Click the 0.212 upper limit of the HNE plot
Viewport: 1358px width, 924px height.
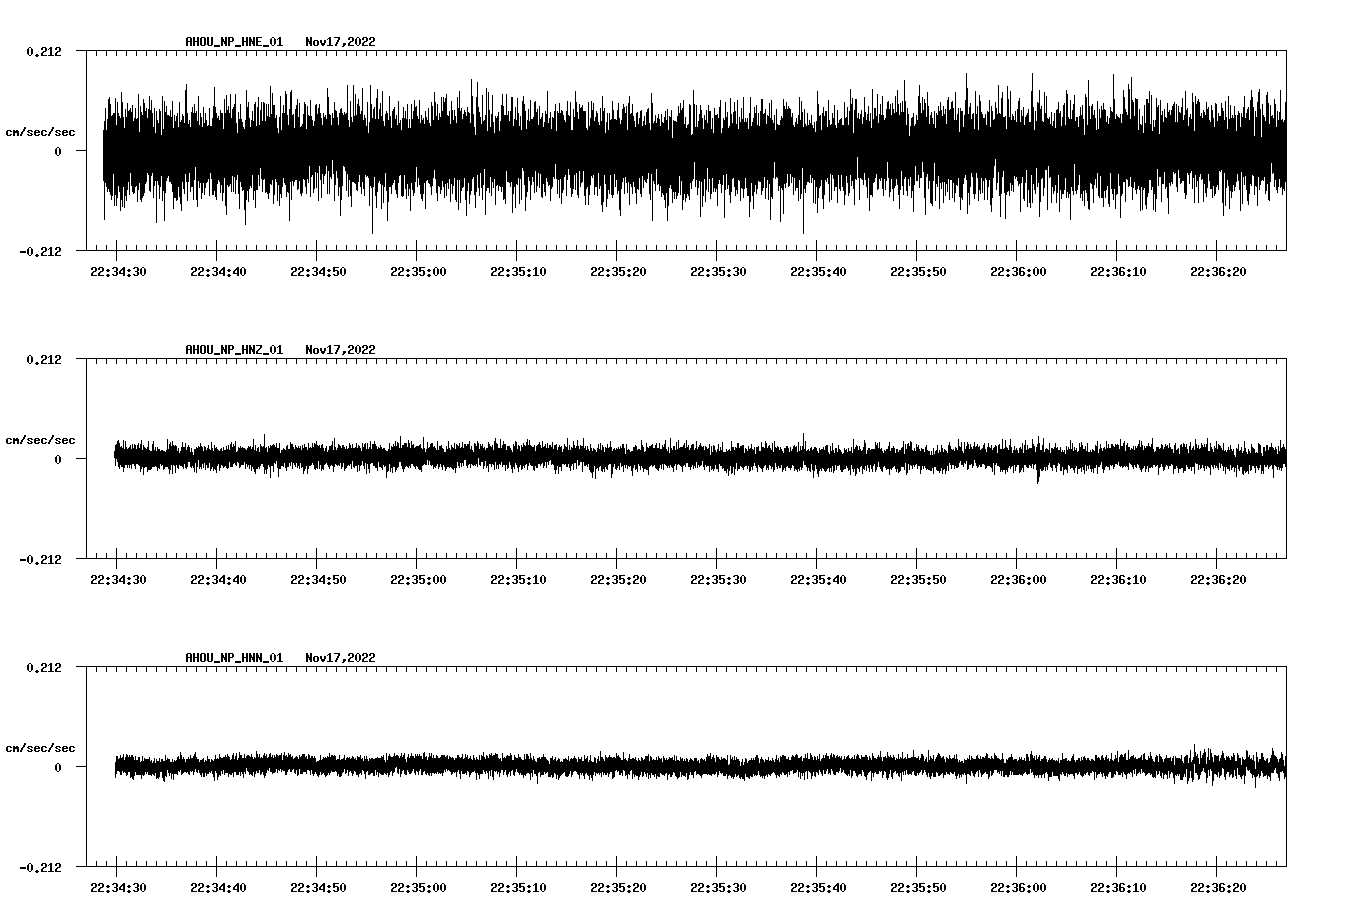click(x=43, y=51)
